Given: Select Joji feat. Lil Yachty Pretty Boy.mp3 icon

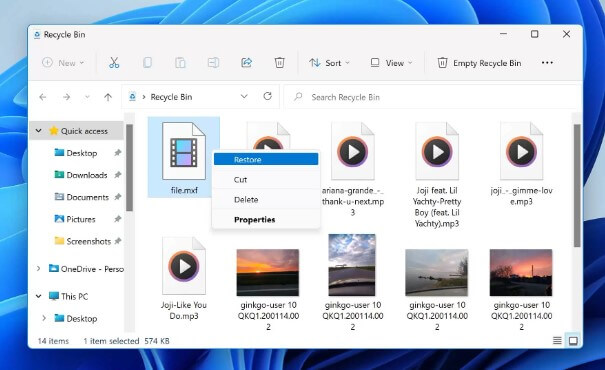Looking at the screenshot, I should (437, 151).
